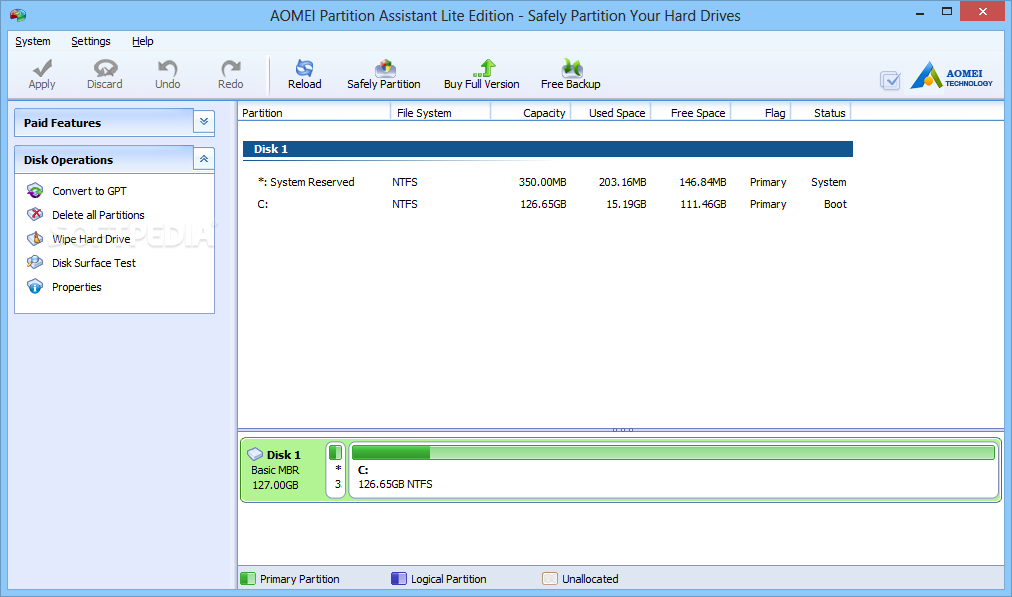Click Disk Surface Test link
The image size is (1012, 597).
pos(94,263)
